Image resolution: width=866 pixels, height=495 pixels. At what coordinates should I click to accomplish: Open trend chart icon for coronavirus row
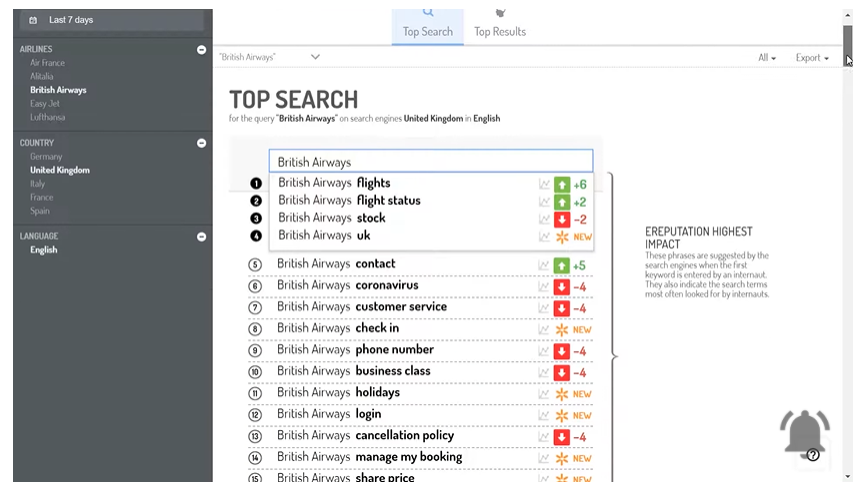[544, 287]
